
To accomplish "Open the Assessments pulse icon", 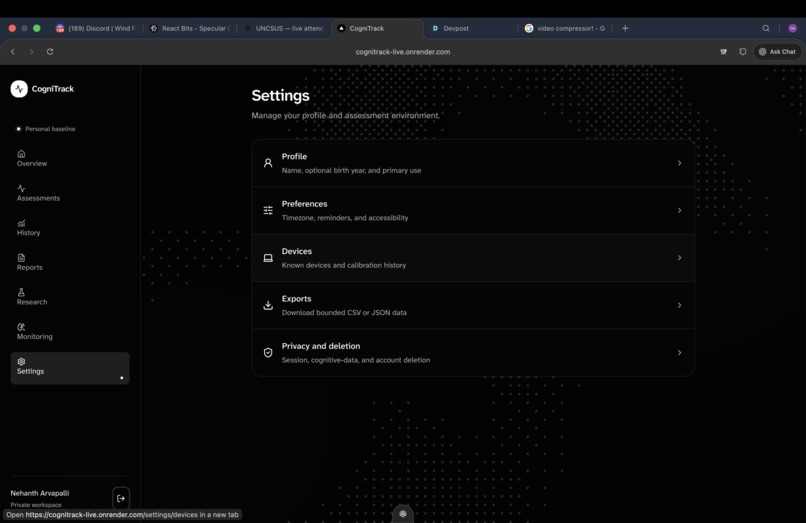I will (21, 188).
